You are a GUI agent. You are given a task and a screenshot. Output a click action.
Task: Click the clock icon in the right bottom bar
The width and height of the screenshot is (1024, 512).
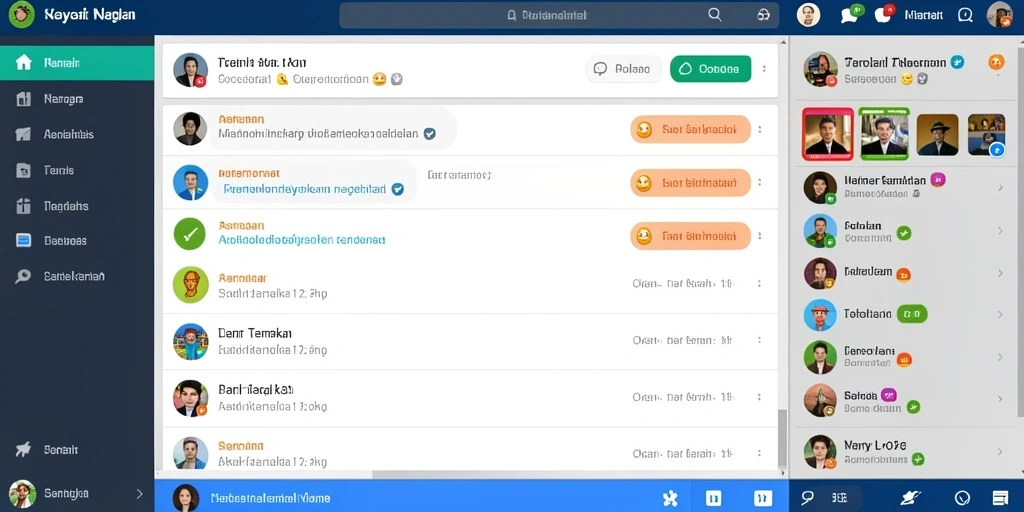[963, 498]
